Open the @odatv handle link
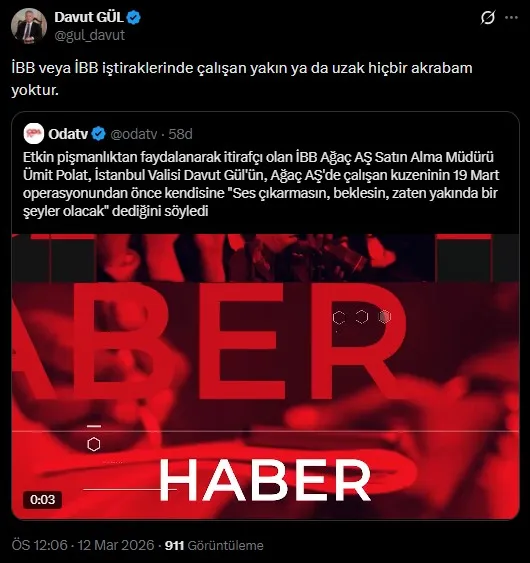Screen dimensions: 530x563 pyautogui.click(x=134, y=134)
